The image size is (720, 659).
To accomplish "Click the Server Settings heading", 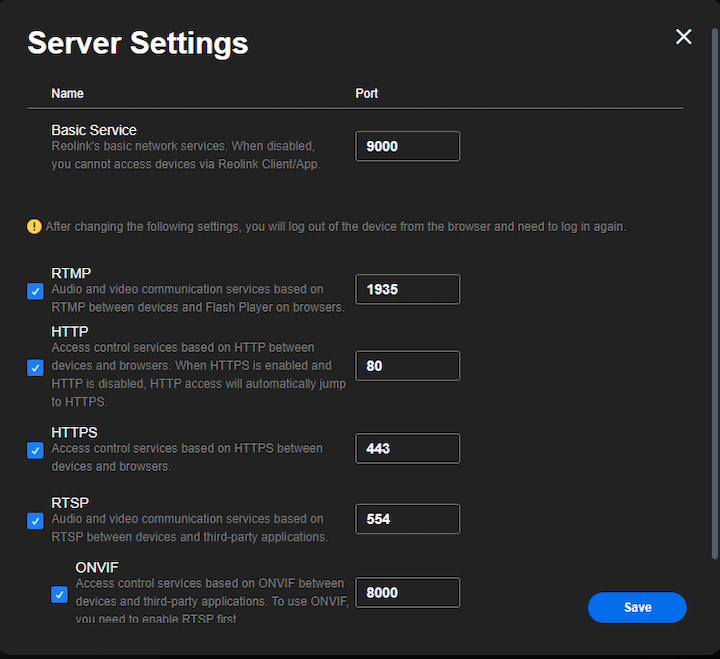I will (x=138, y=43).
